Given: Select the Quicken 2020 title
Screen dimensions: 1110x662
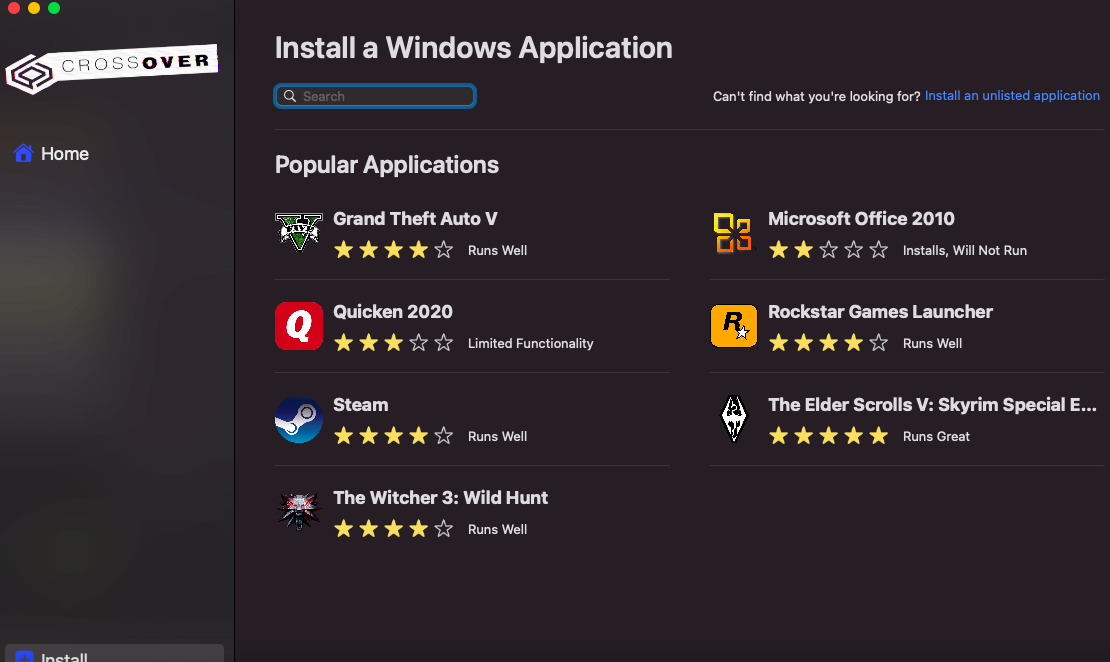Looking at the screenshot, I should 393,312.
